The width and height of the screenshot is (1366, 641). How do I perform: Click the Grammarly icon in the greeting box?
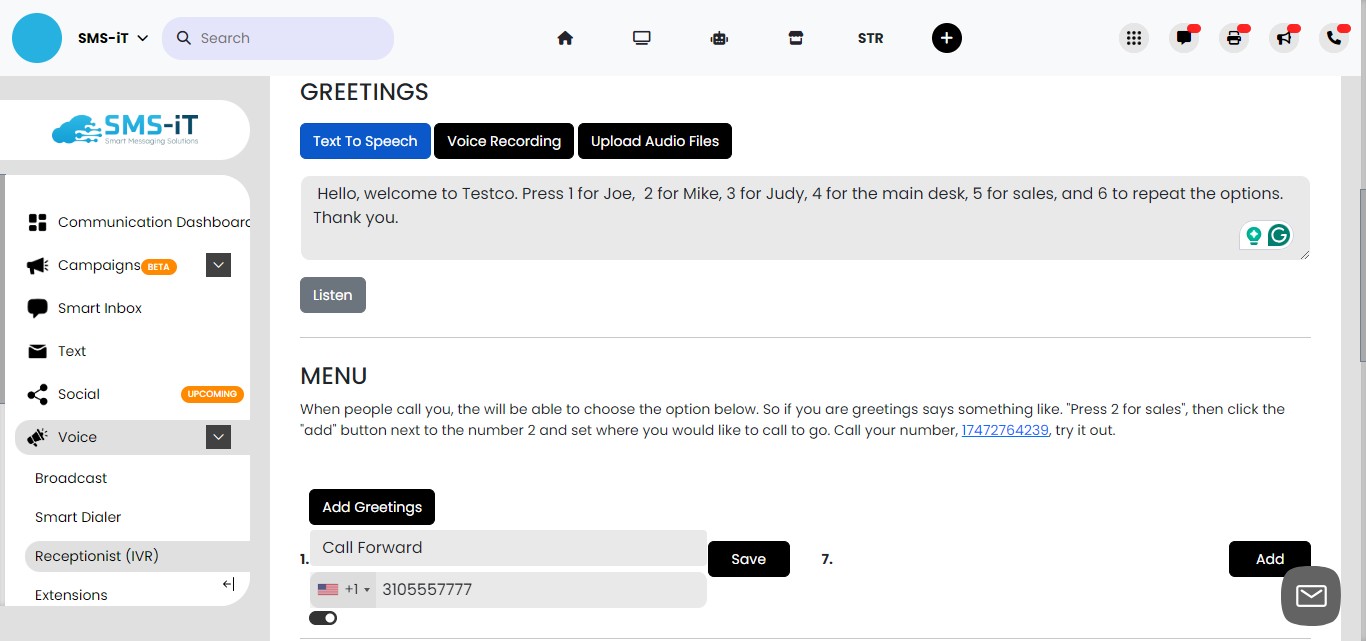[1280, 235]
